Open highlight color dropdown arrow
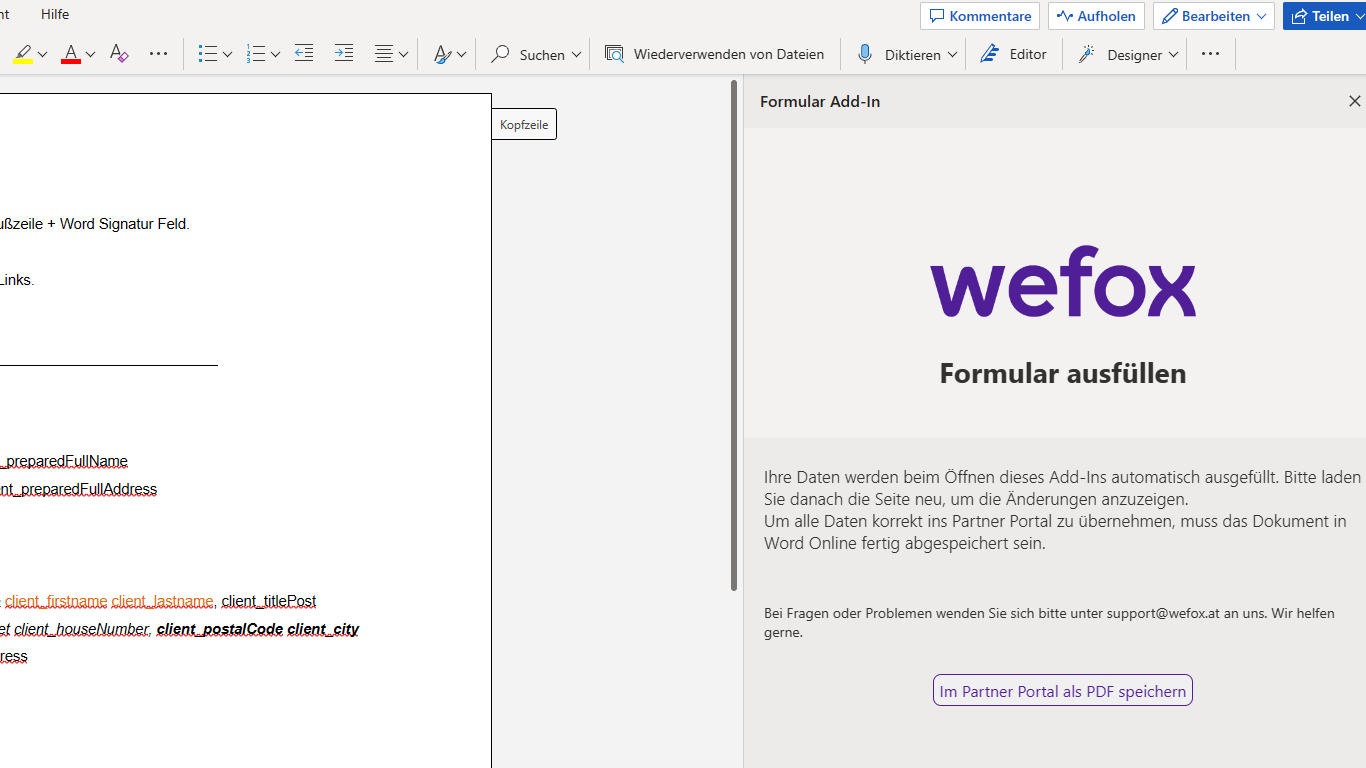1366x768 pixels. (42, 54)
